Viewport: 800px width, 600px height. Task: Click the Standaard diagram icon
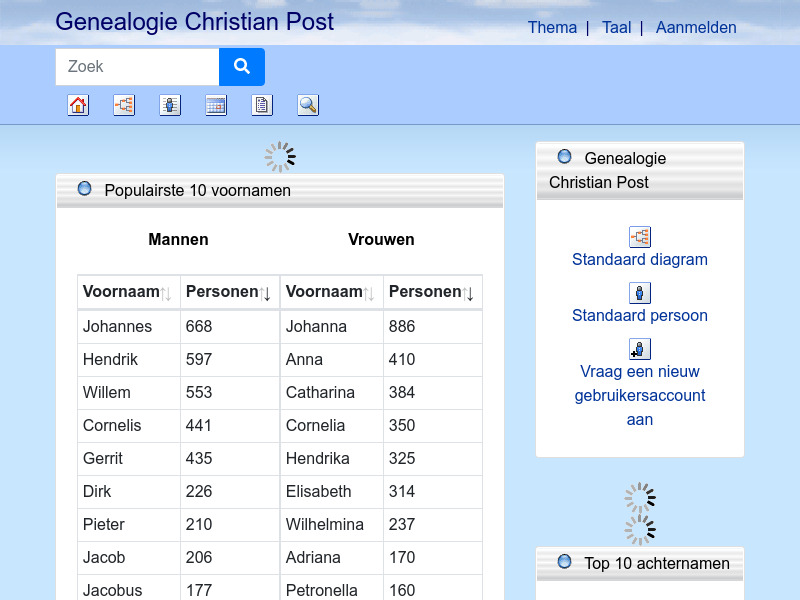coord(640,236)
